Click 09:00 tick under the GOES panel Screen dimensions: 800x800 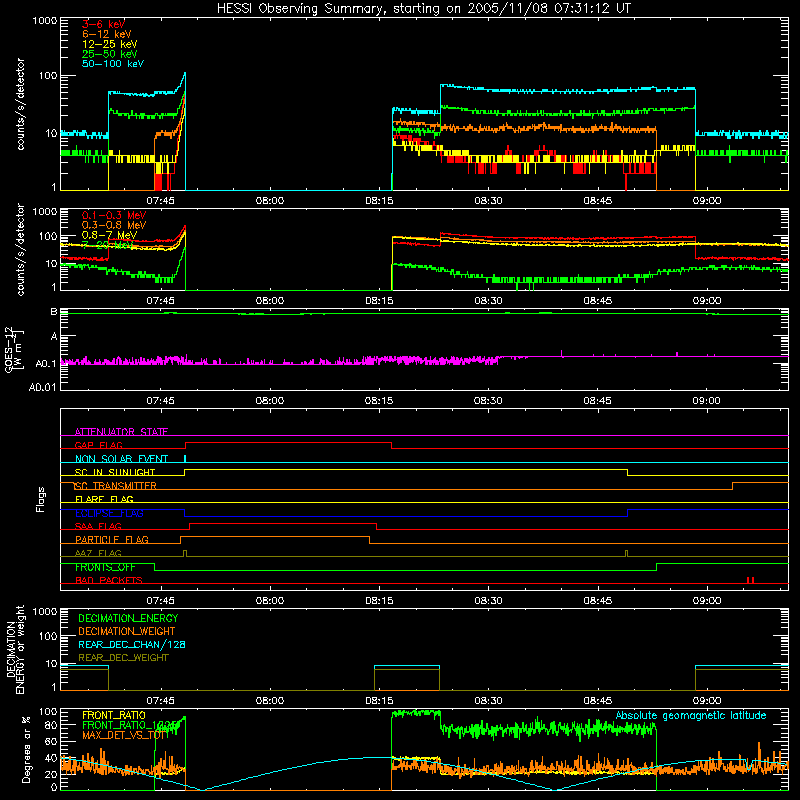(x=707, y=401)
